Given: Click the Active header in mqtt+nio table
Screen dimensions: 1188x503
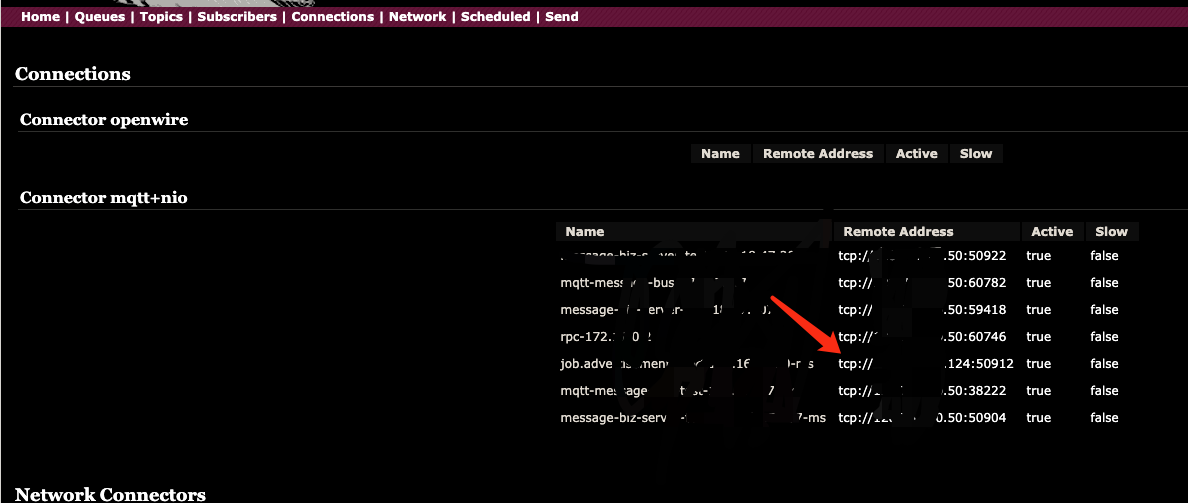Looking at the screenshot, I should [x=1052, y=231].
